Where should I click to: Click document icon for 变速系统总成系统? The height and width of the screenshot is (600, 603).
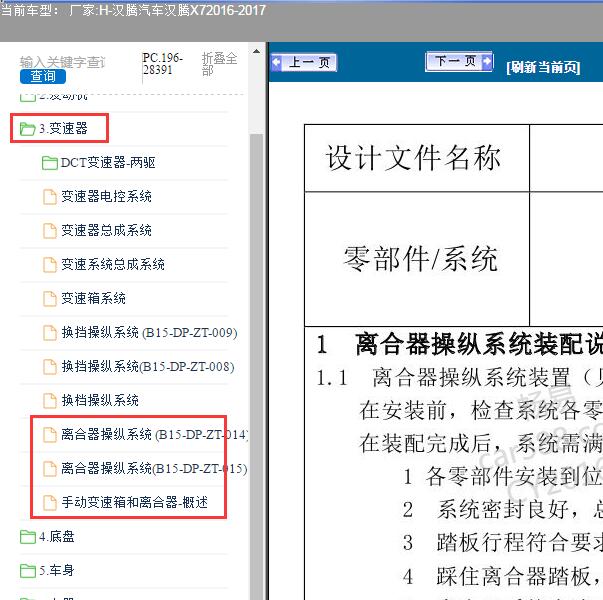50,264
